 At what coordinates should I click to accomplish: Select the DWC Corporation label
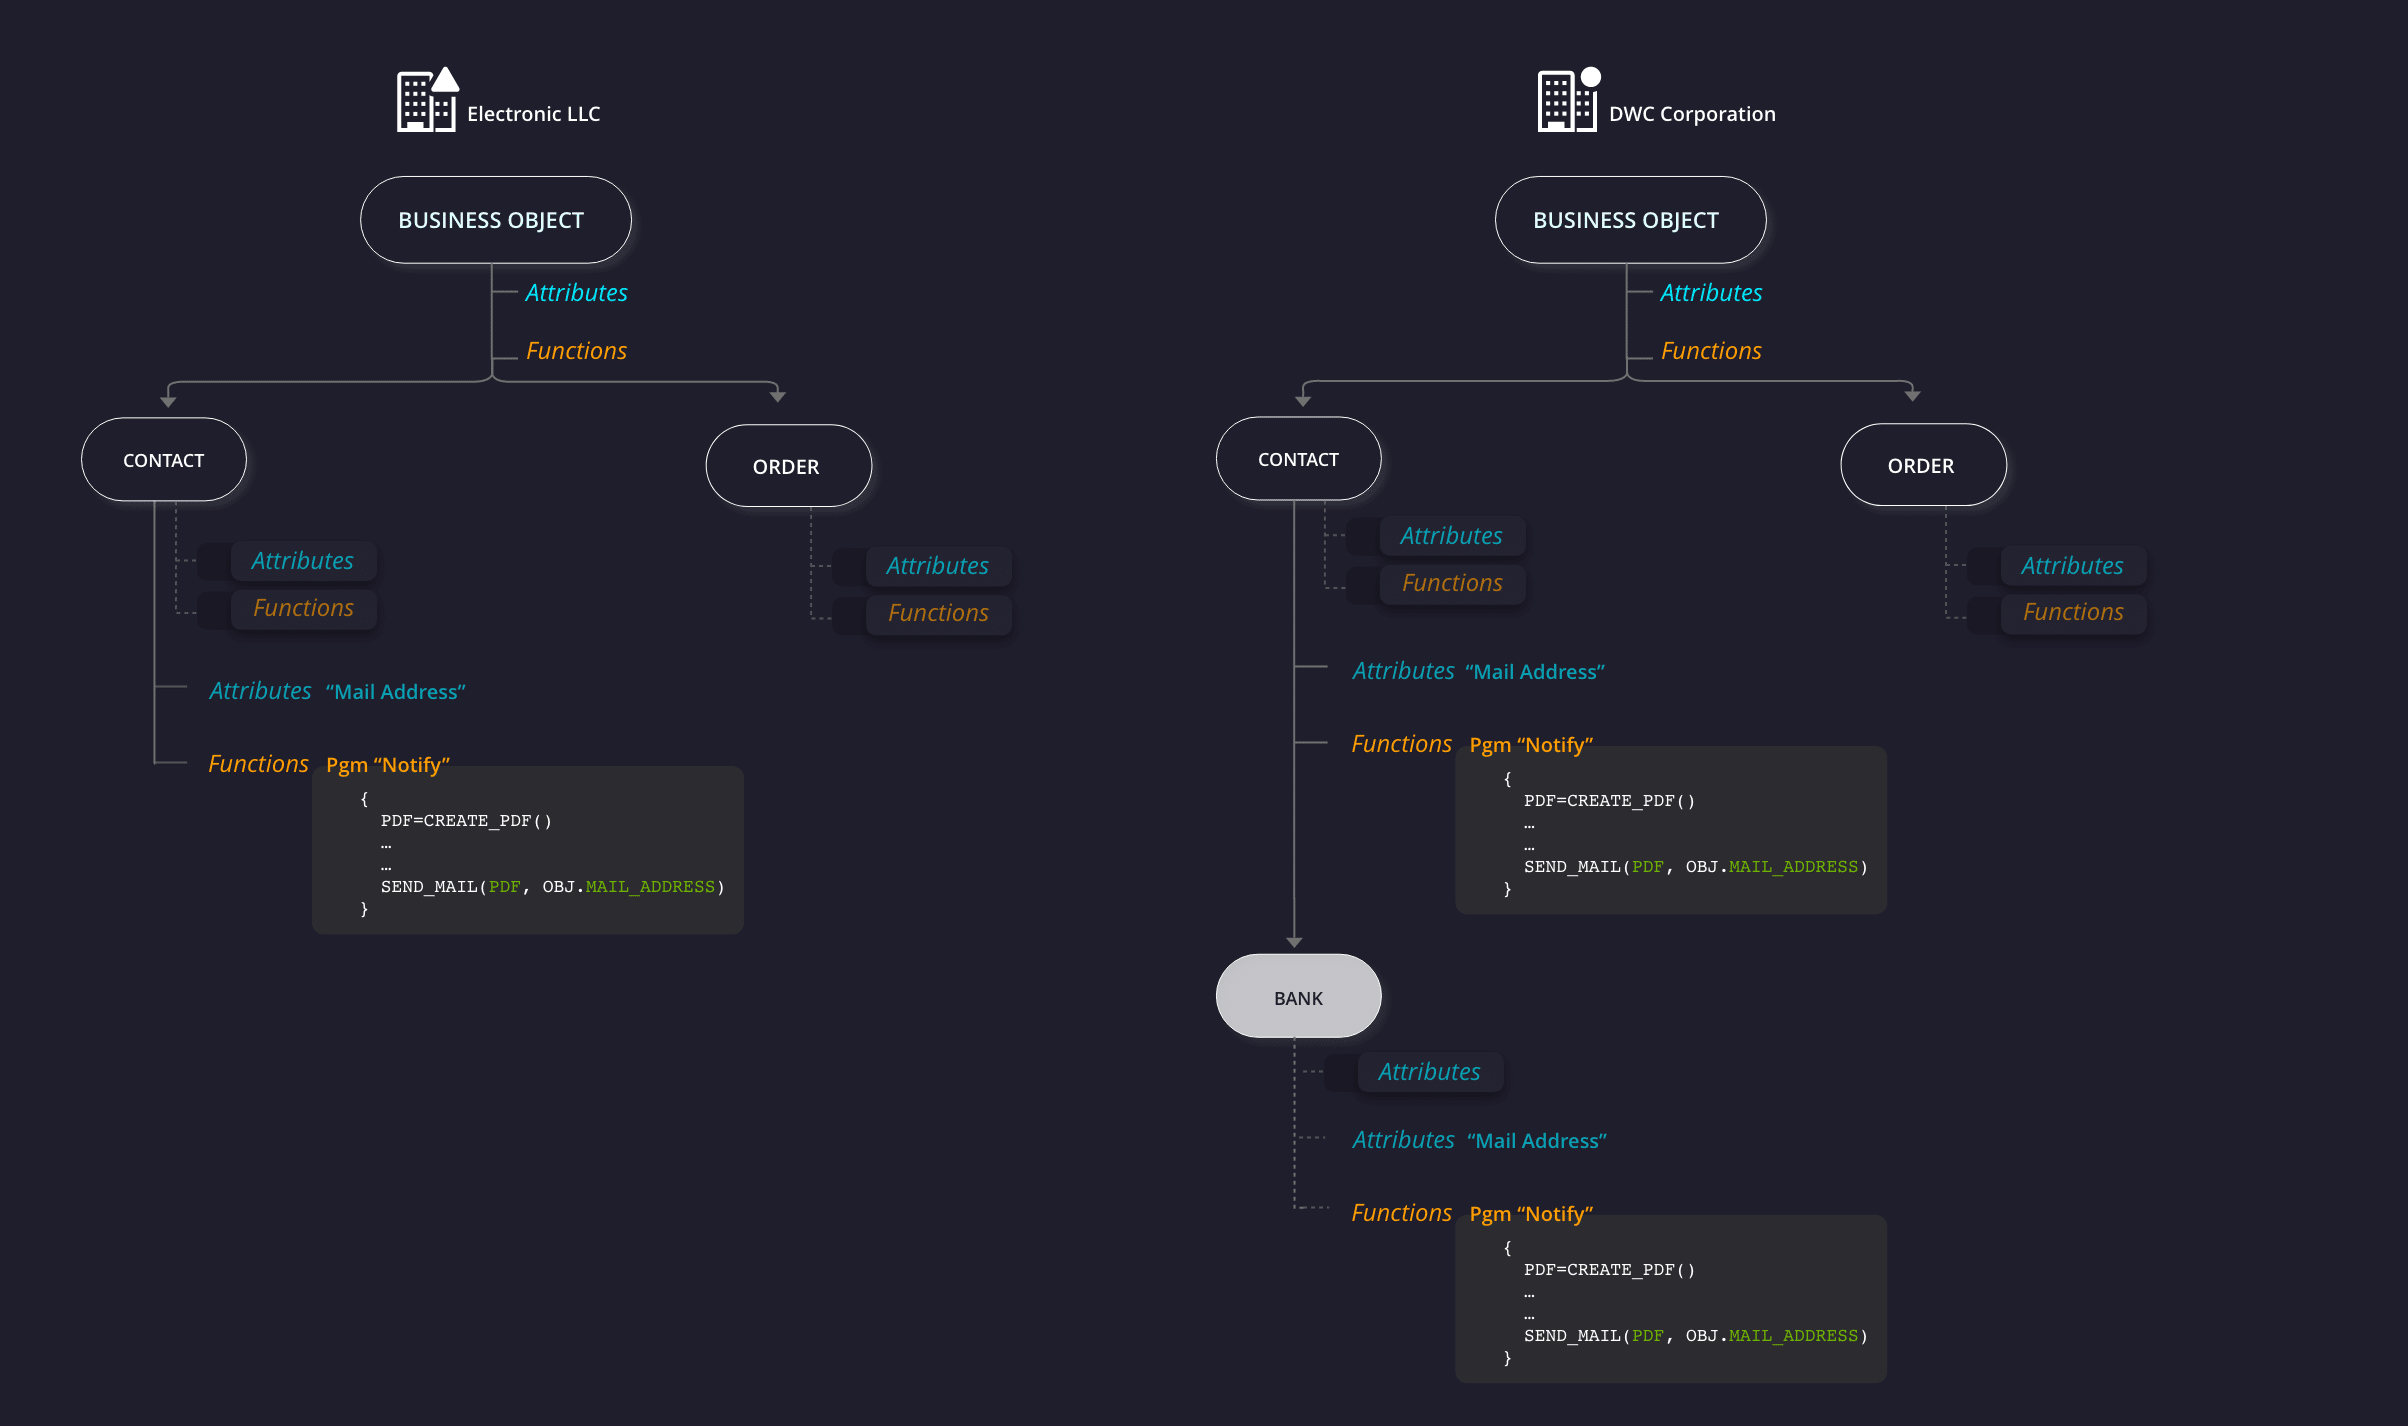[1692, 114]
